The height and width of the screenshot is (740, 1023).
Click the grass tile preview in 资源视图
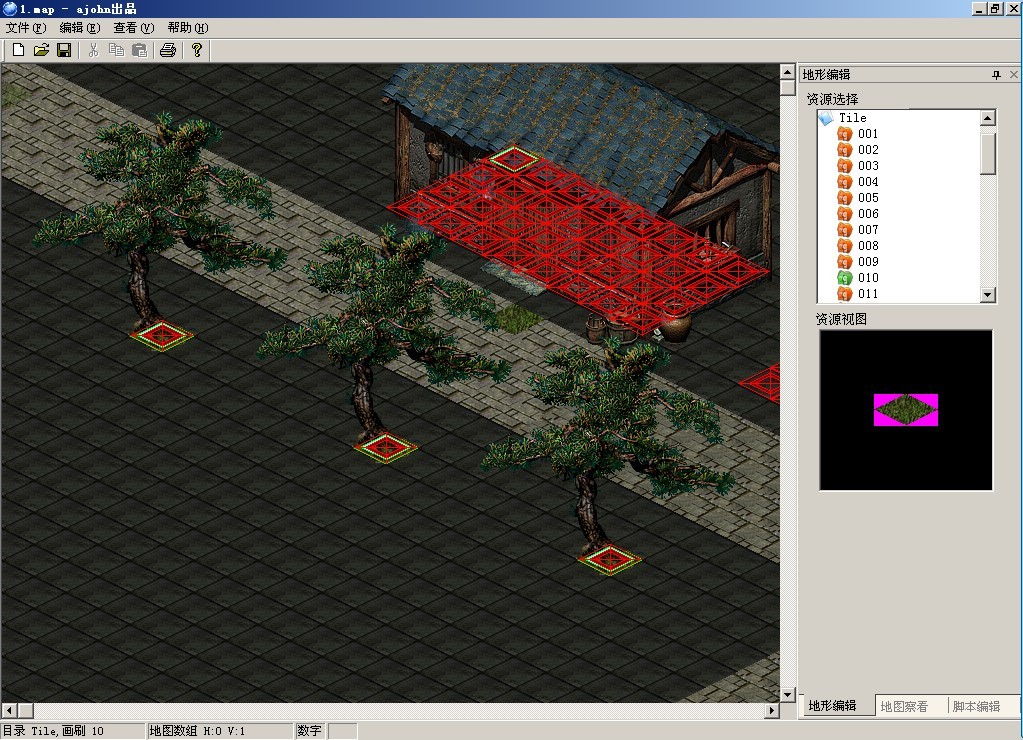click(906, 410)
